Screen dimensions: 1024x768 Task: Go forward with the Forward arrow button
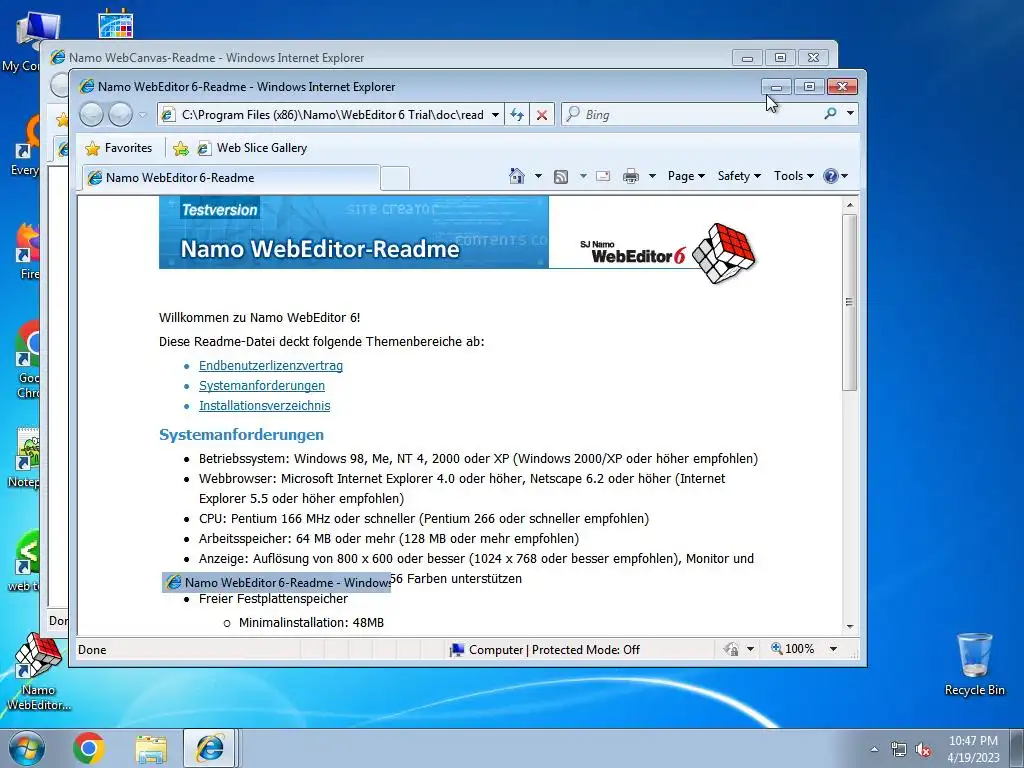point(120,115)
